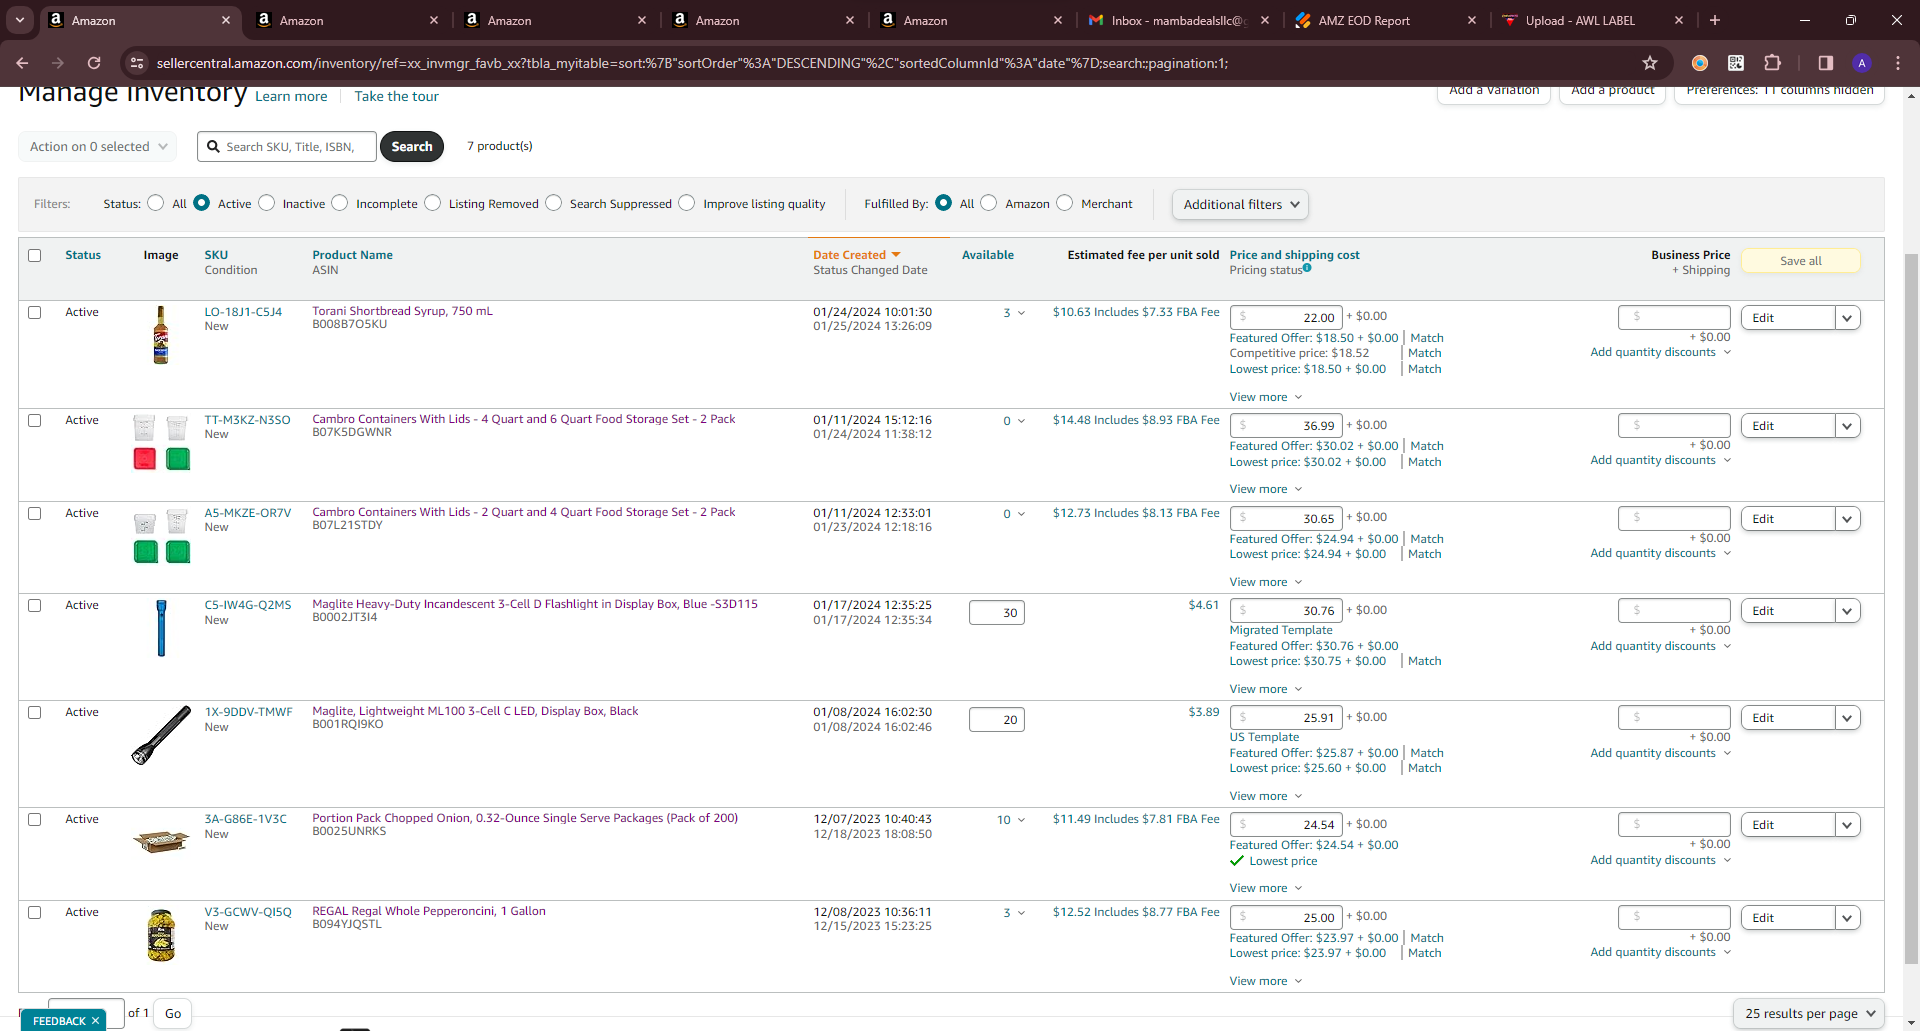The width and height of the screenshot is (1920, 1031).
Task: Close the AMZ EOD Report tab
Action: (x=1471, y=20)
